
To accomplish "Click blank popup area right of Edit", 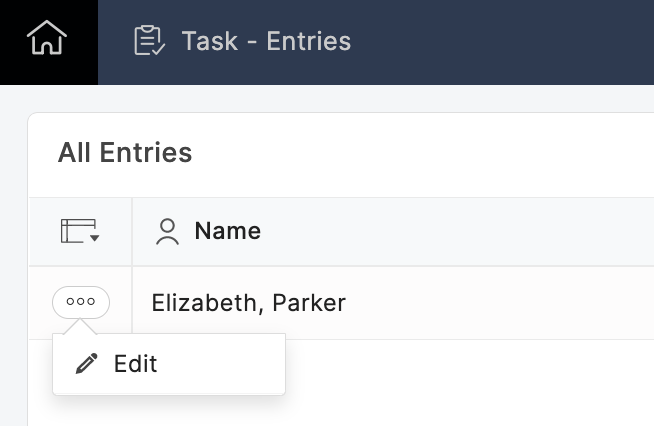I will (225, 364).
